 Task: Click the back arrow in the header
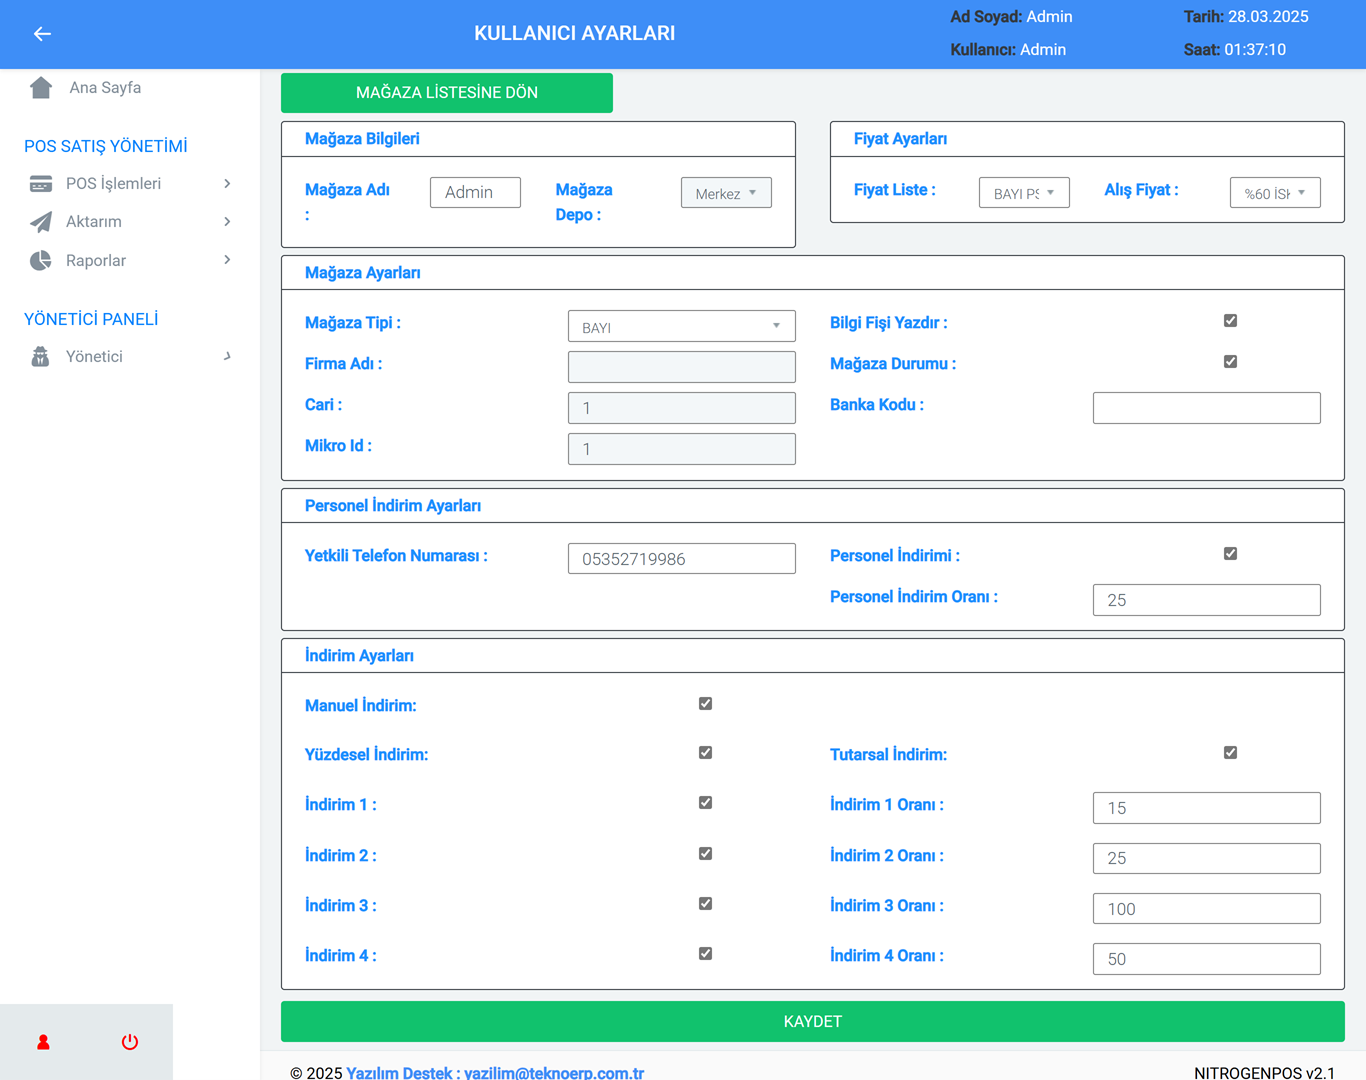(x=42, y=34)
